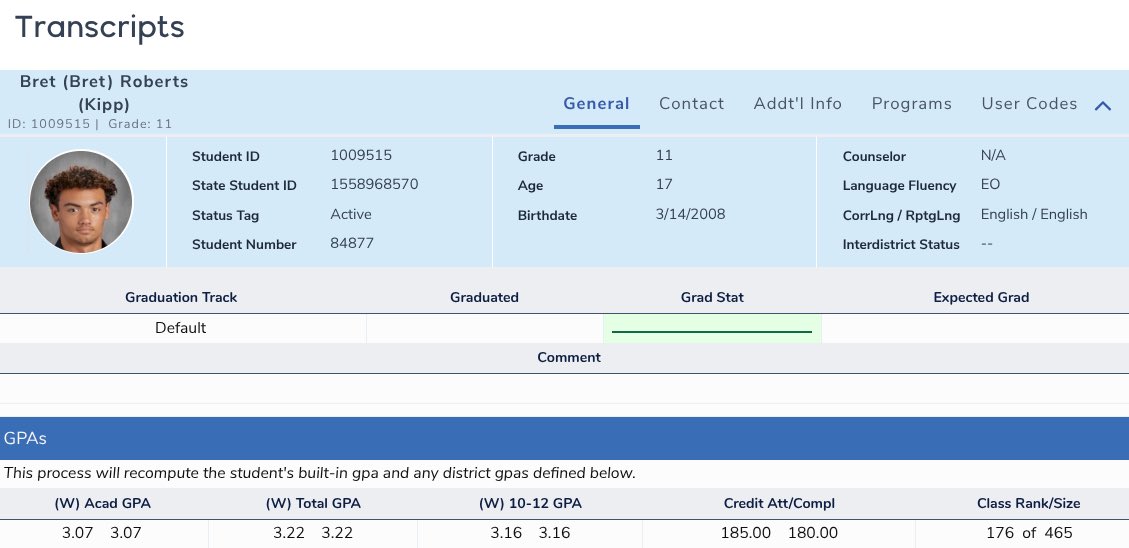Click the Birthdate value 3/14/2008
1129x548 pixels.
(x=691, y=214)
